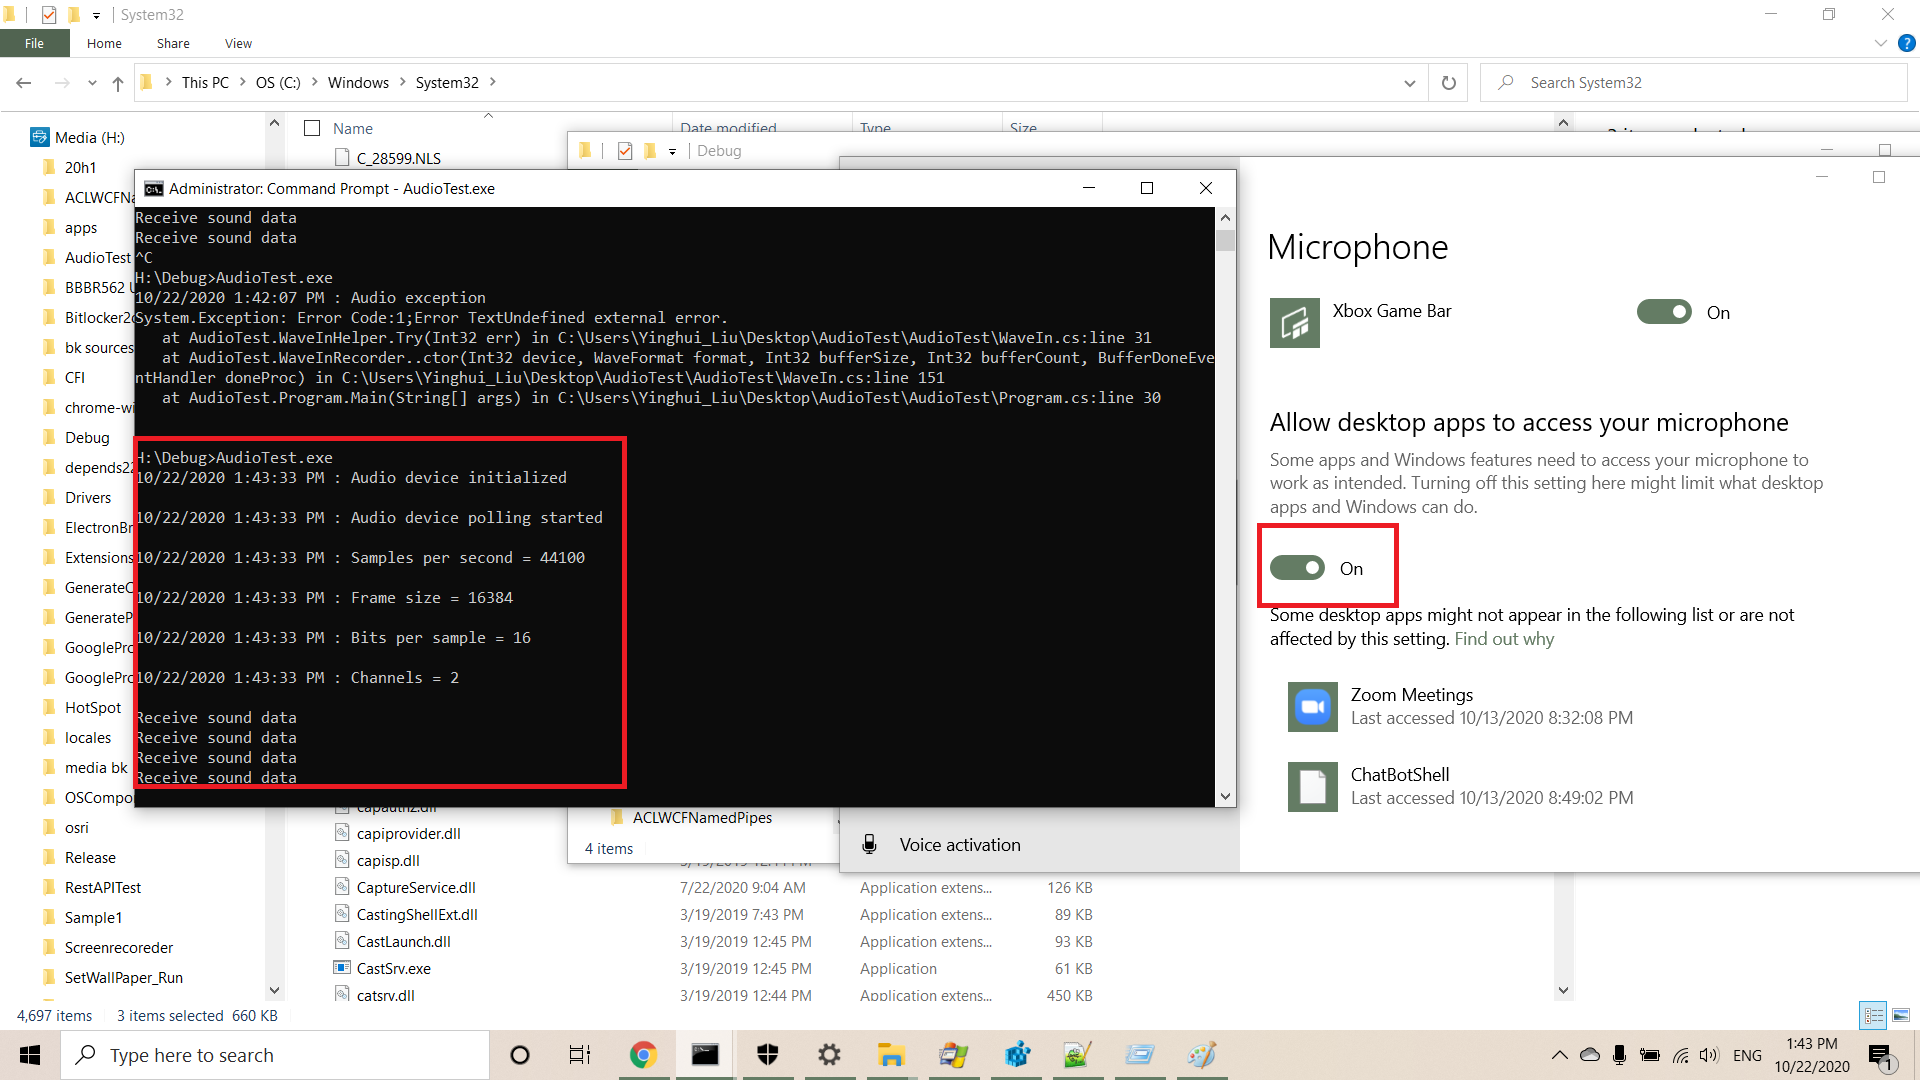This screenshot has height=1080, width=1920.
Task: Open Windows Security shield in taskbar
Action: coord(767,1055)
